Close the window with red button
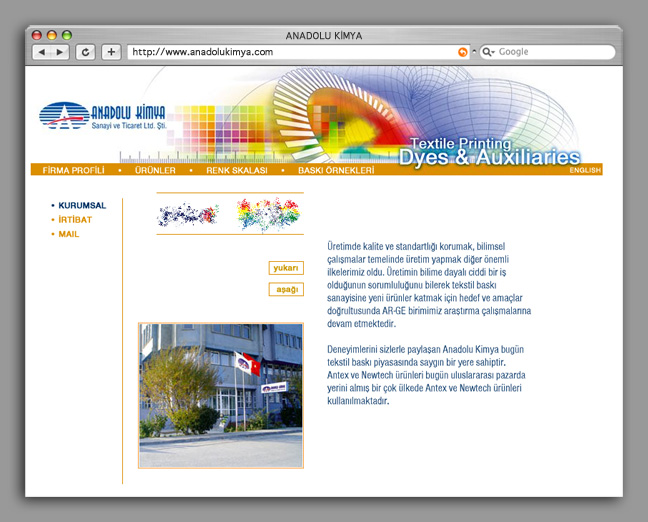The height and width of the screenshot is (522, 648). click(x=37, y=35)
